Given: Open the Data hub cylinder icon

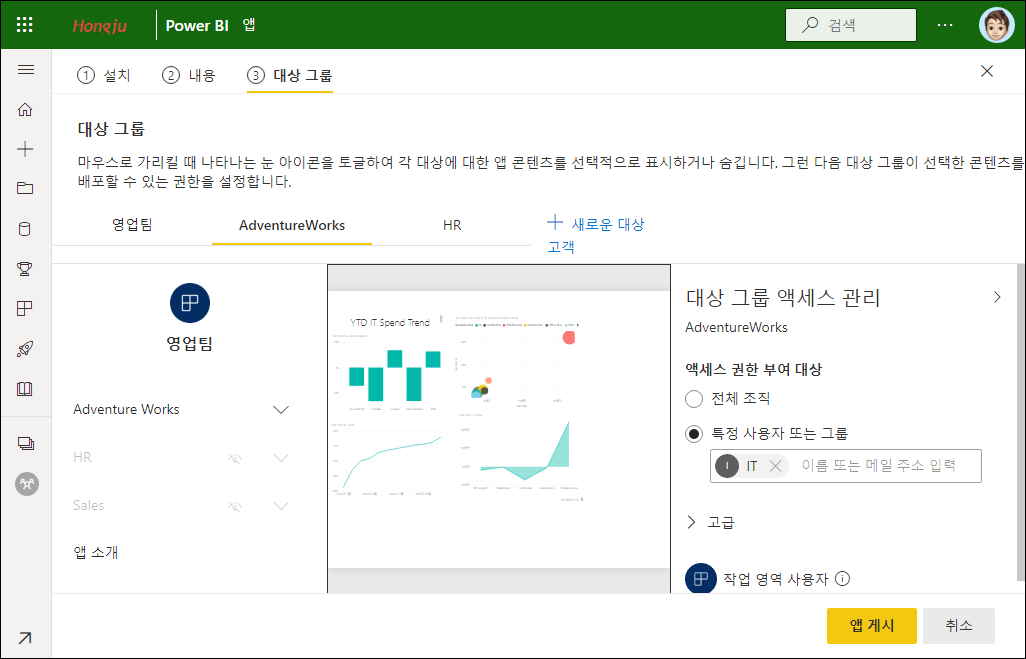Looking at the screenshot, I should pyautogui.click(x=25, y=229).
